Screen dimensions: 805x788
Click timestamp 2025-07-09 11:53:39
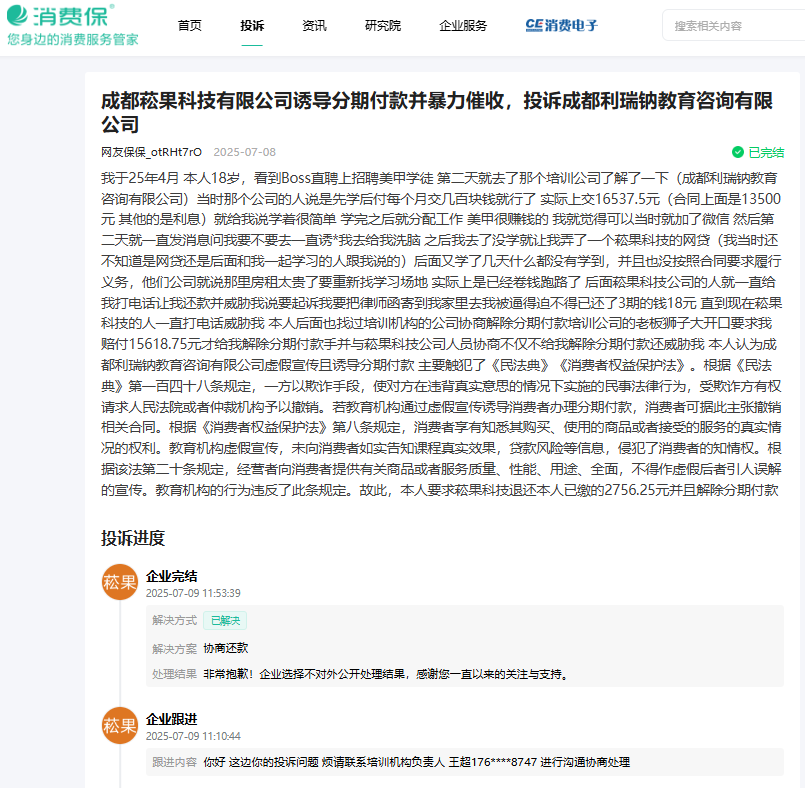pos(193,593)
